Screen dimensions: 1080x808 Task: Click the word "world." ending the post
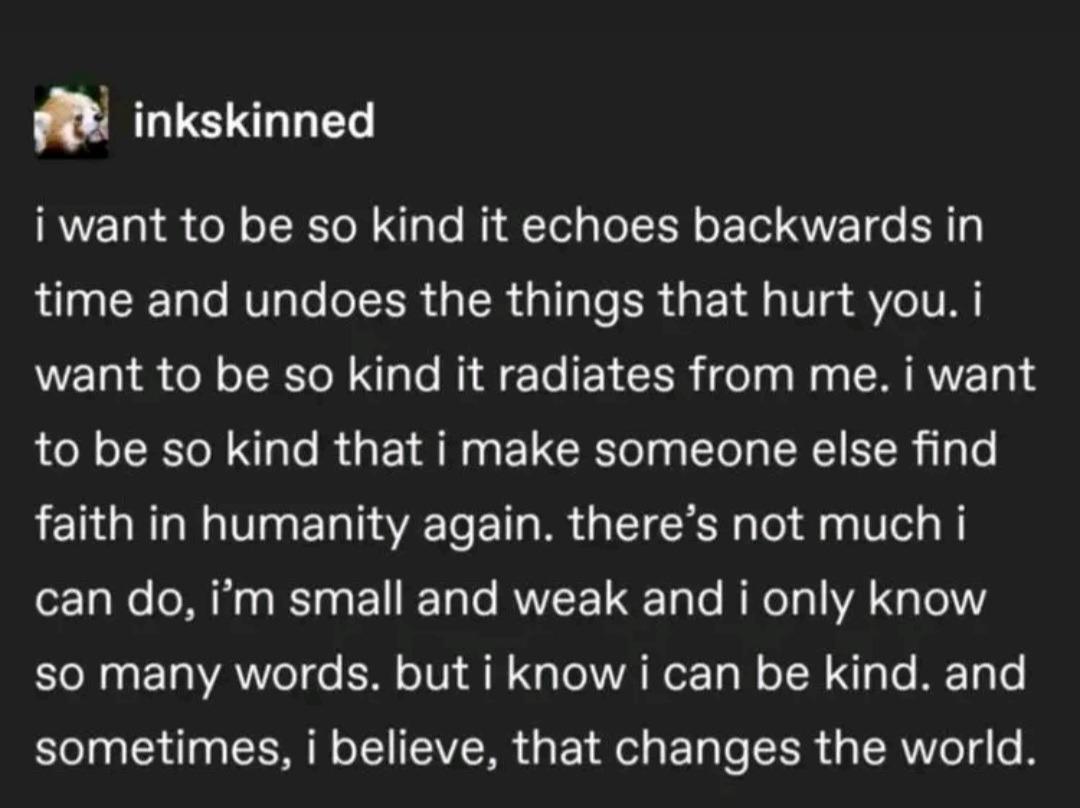(x=968, y=747)
